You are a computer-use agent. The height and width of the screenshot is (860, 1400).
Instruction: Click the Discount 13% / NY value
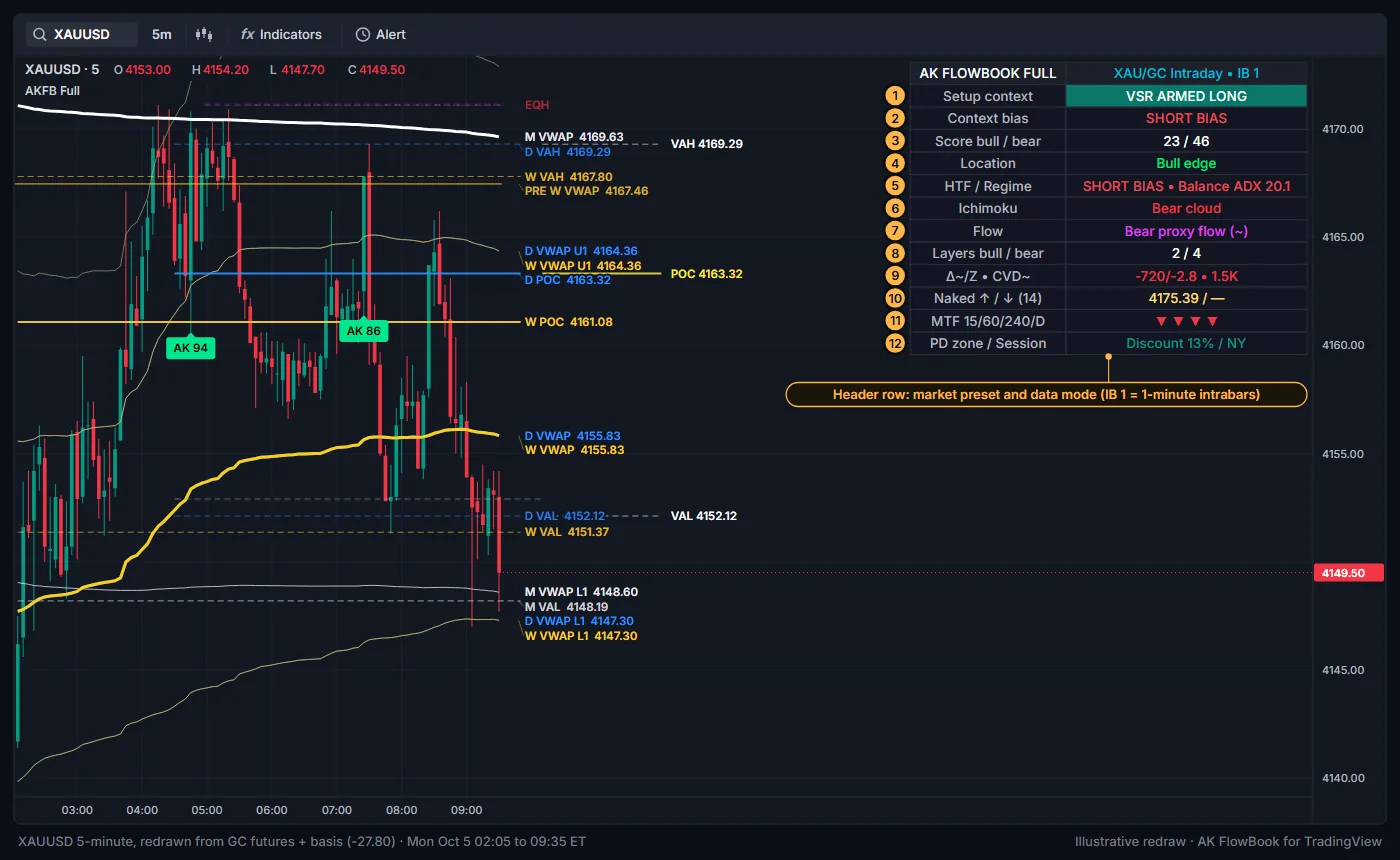(1186, 343)
